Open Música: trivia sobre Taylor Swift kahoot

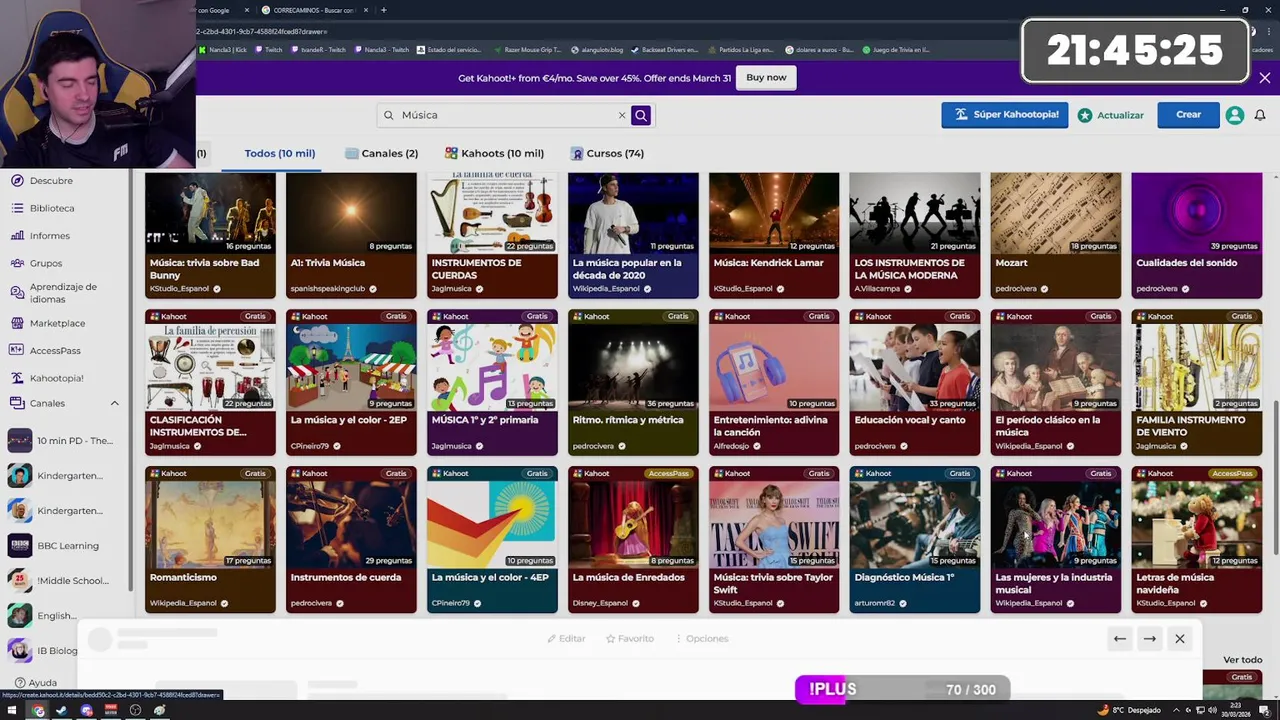pos(774,539)
